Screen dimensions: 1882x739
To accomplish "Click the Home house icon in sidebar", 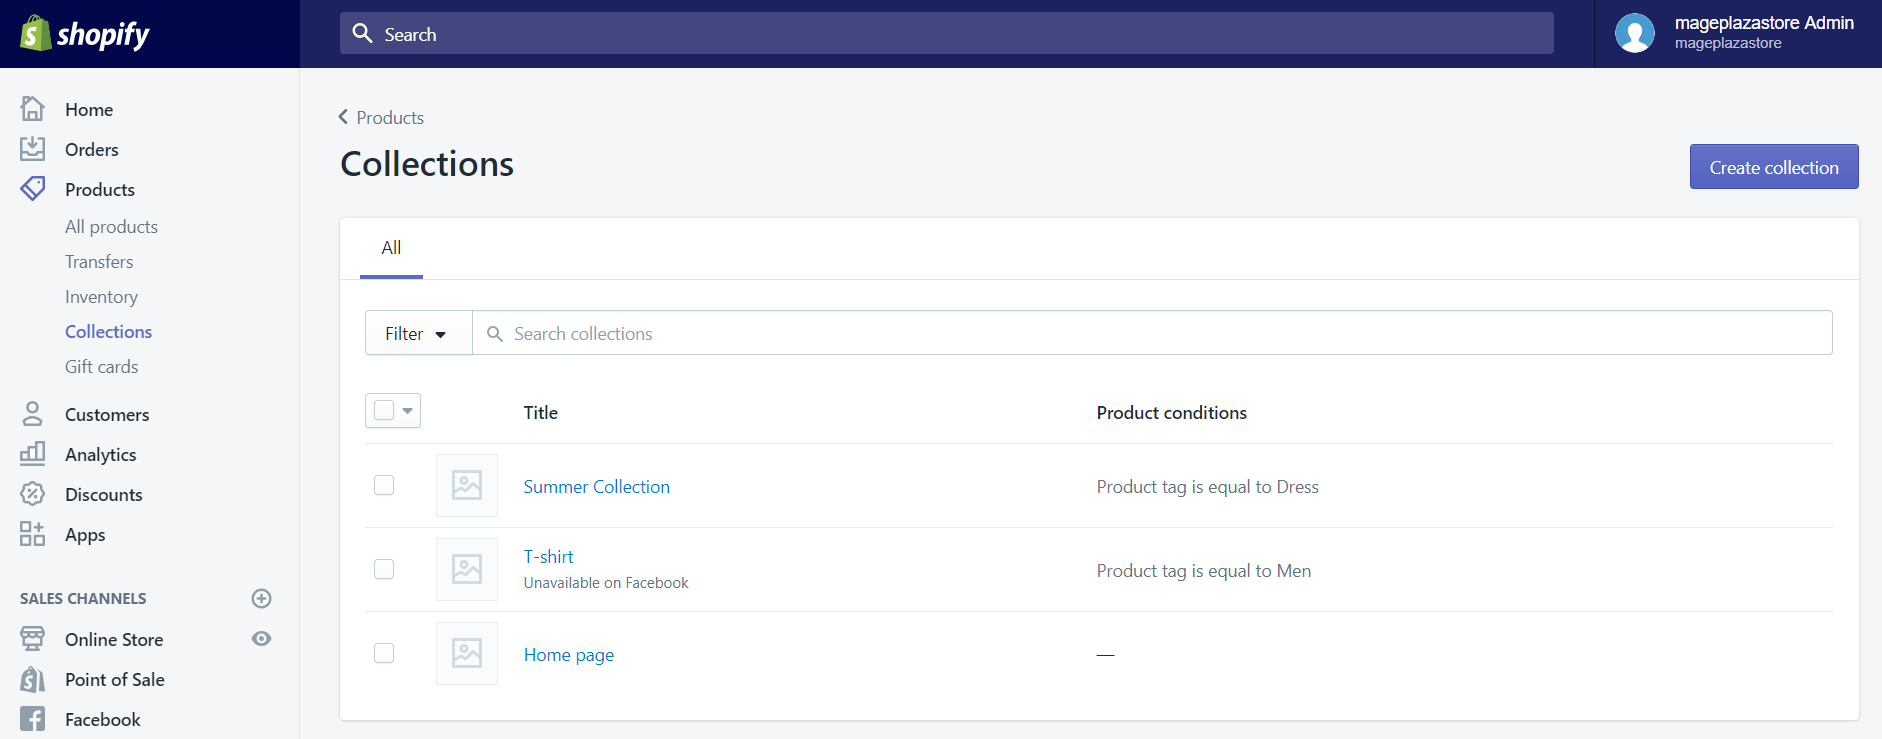I will click(32, 108).
